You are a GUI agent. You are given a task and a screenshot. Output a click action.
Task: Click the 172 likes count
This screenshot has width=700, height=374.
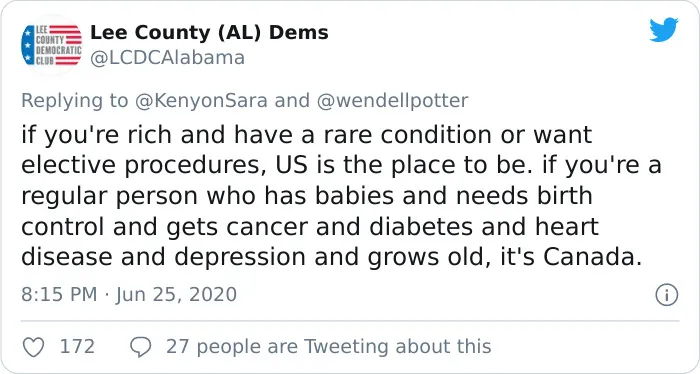pyautogui.click(x=77, y=346)
